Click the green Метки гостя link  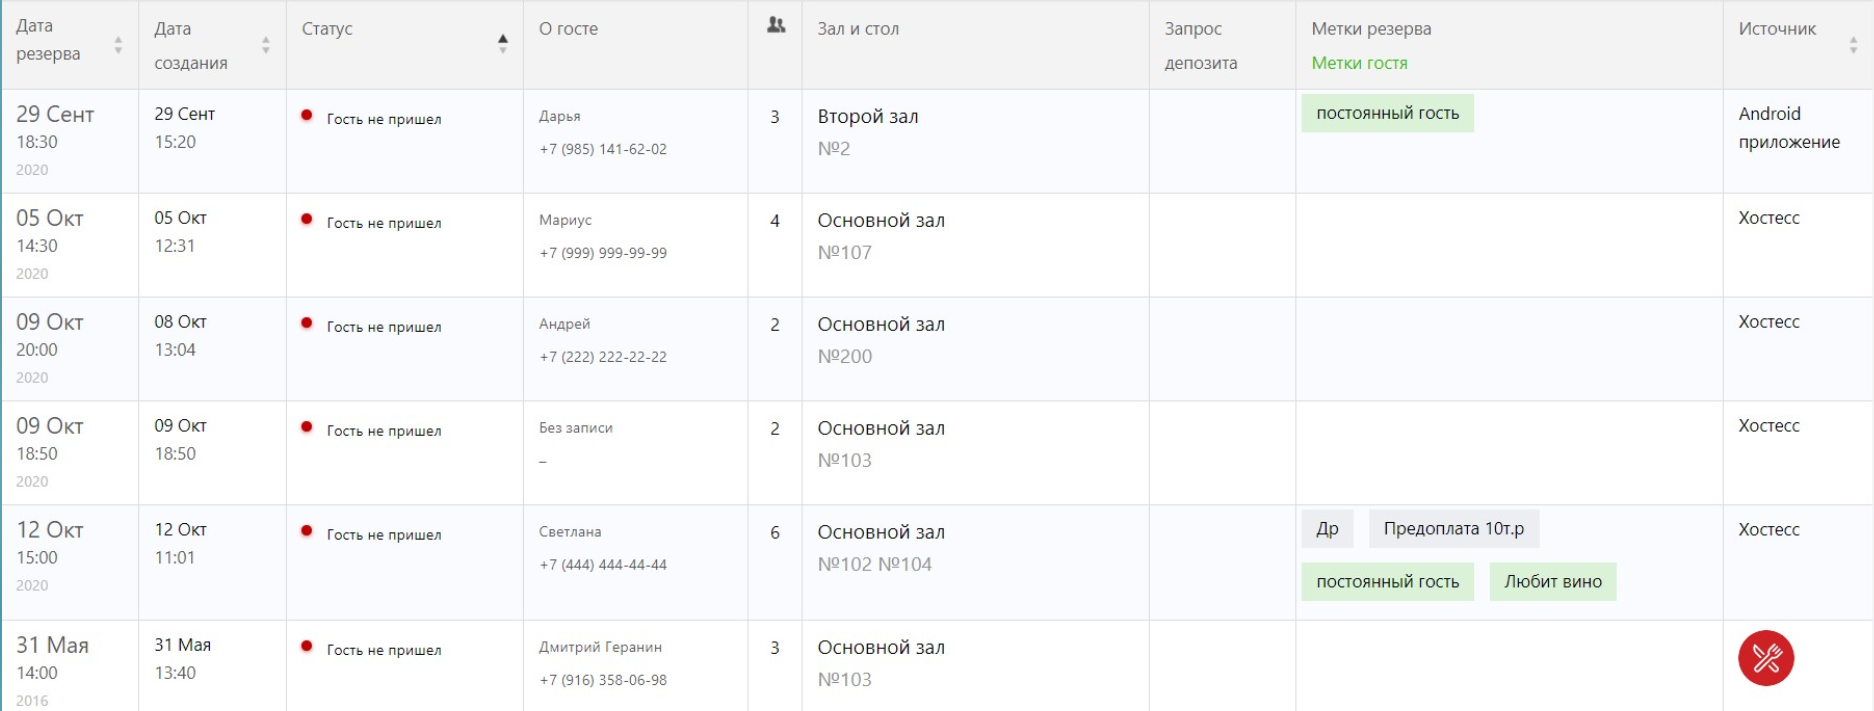pyautogui.click(x=1359, y=63)
